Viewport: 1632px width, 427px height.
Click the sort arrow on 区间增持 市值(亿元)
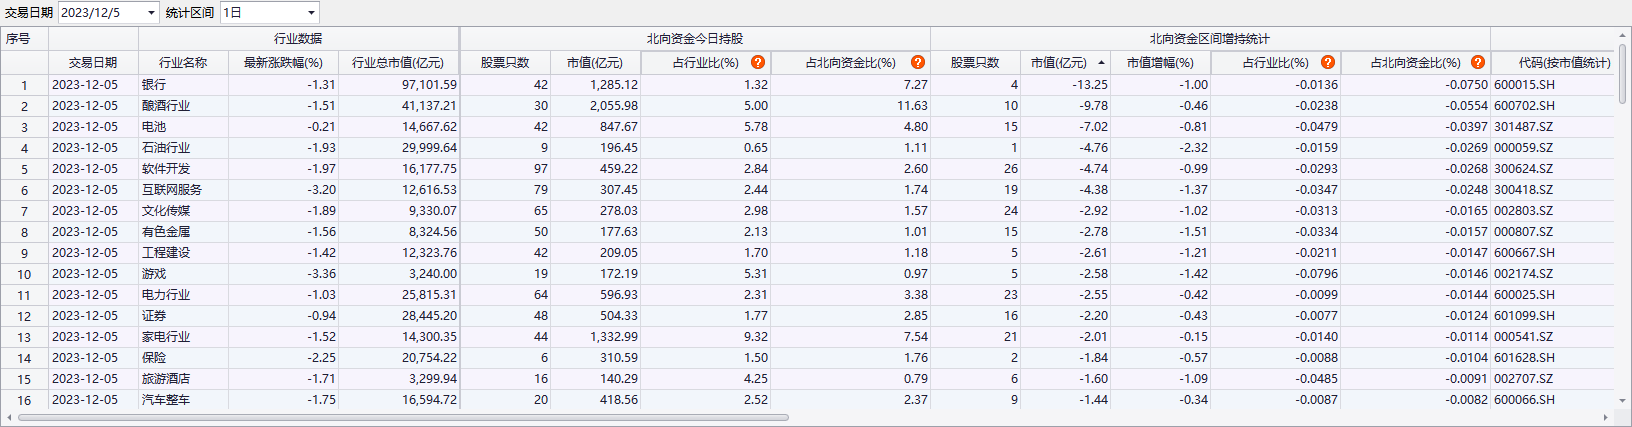pyautogui.click(x=1101, y=63)
